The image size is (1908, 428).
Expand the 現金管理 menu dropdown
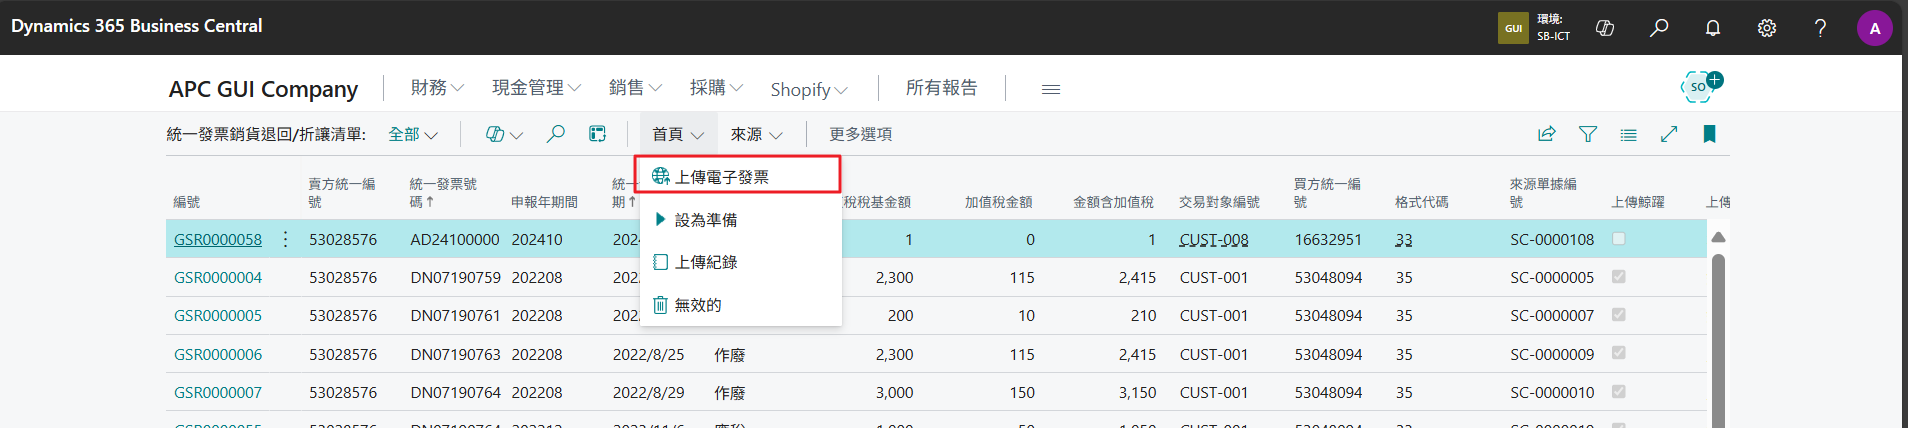coord(536,88)
